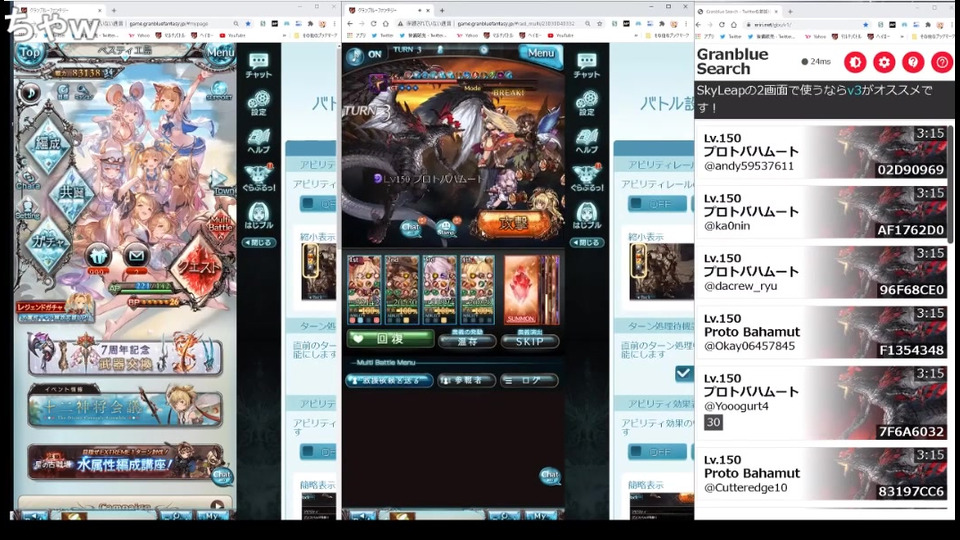Copy raid ID 02D90969 from @andy59537611
This screenshot has height=540, width=960.
pyautogui.click(x=910, y=170)
